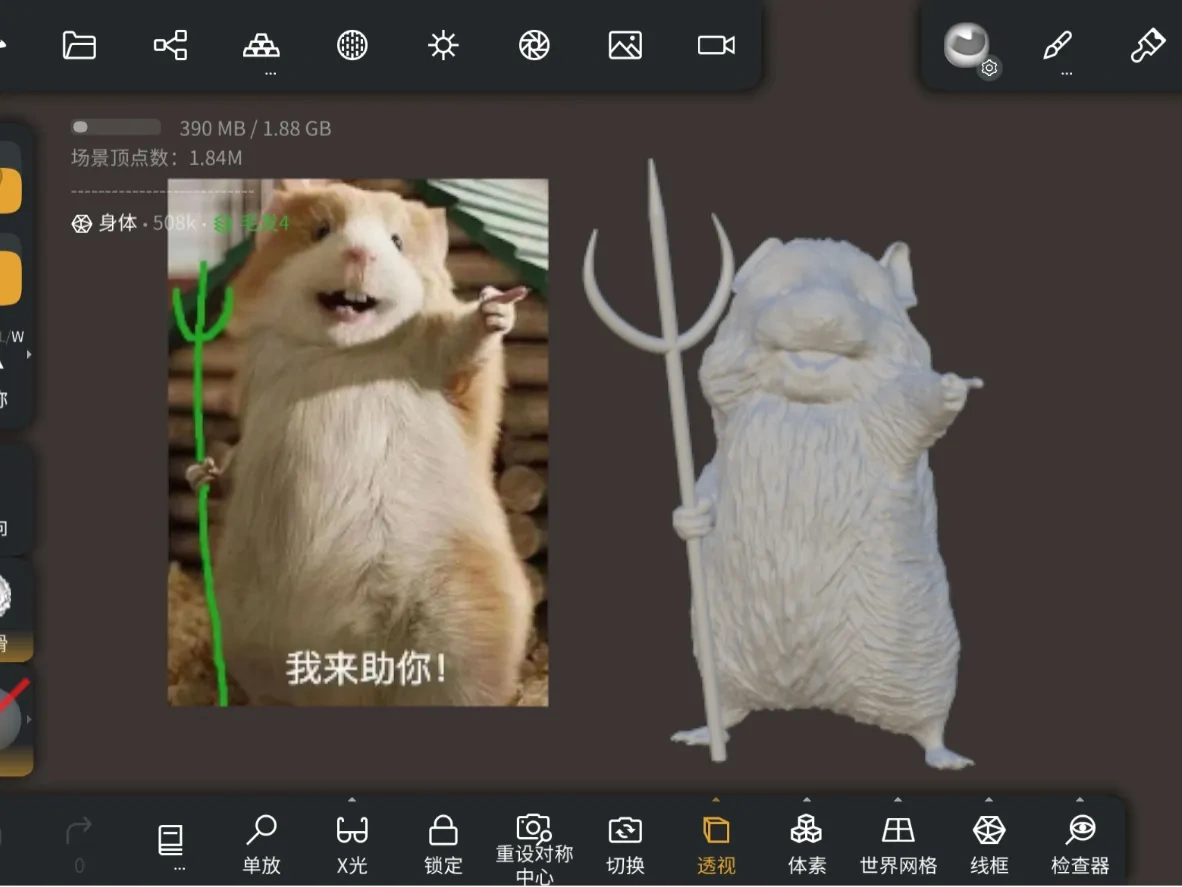Open the 检查器 inspector

coord(1080,844)
